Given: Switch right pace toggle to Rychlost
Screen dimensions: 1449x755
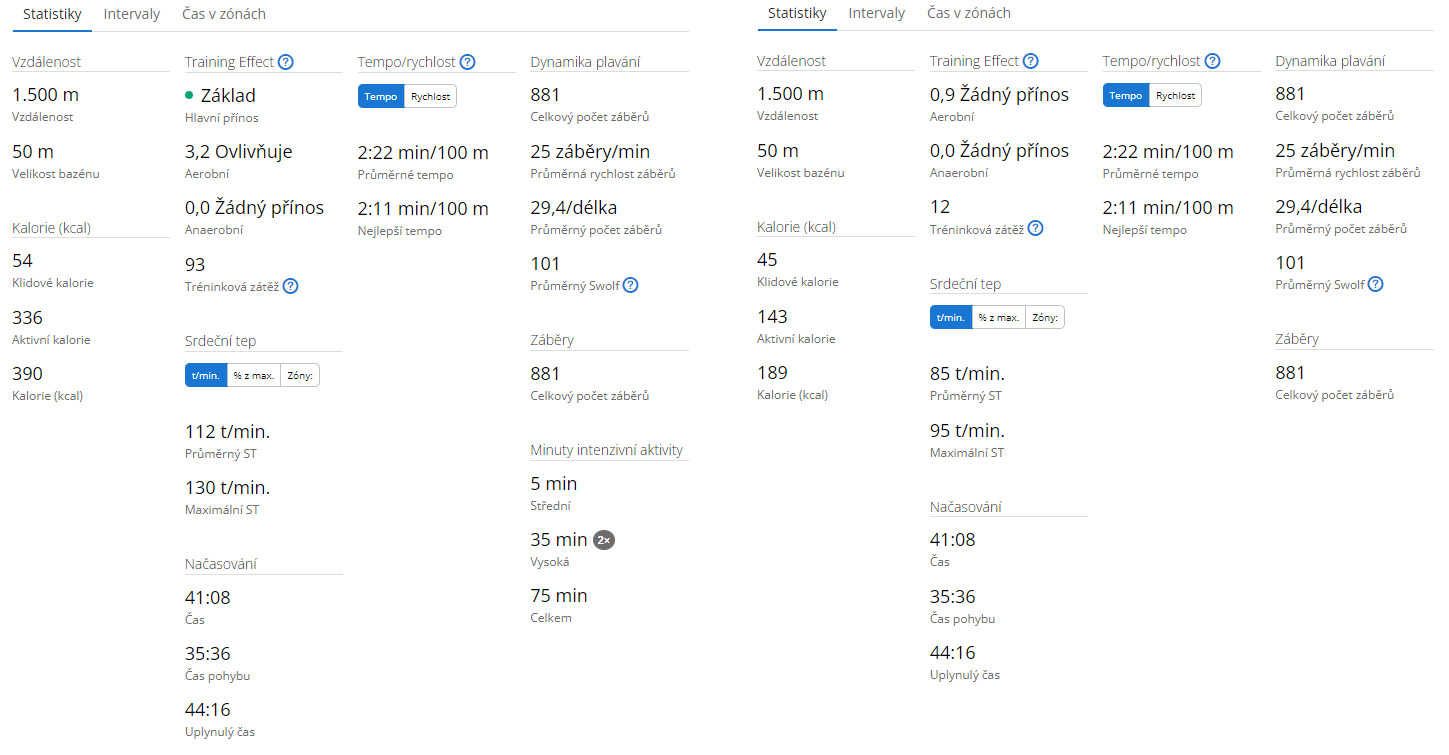Looking at the screenshot, I should click(1175, 96).
